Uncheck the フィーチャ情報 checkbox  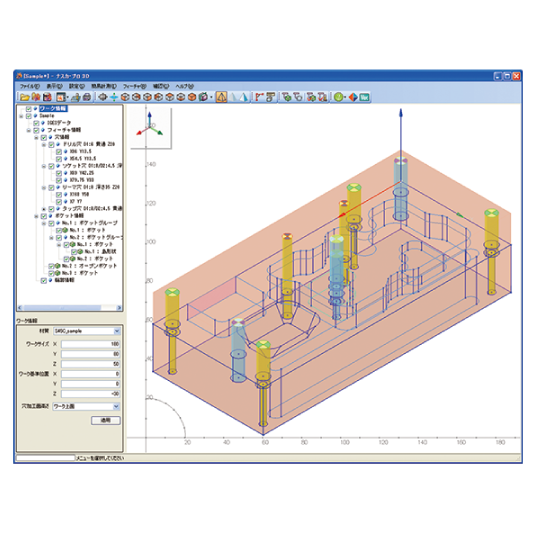[x=36, y=130]
